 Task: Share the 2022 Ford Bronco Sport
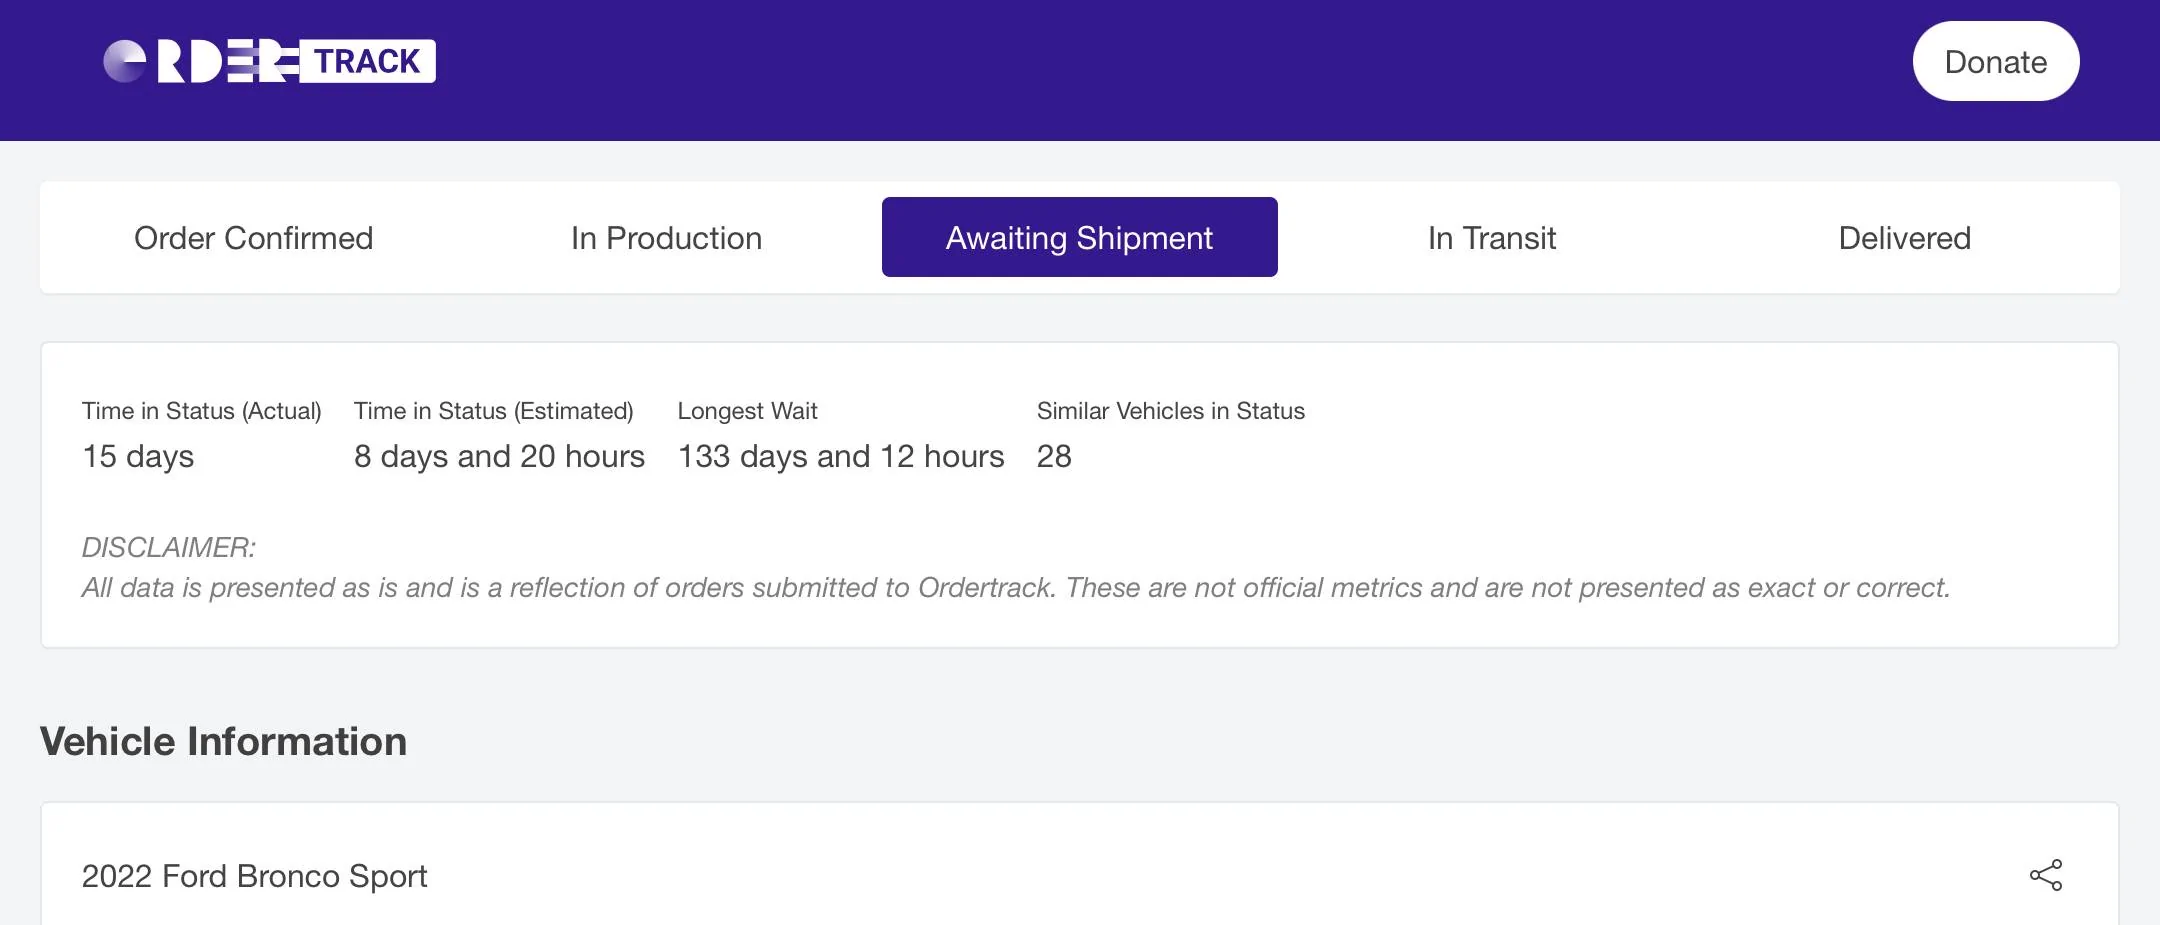pyautogui.click(x=2045, y=875)
